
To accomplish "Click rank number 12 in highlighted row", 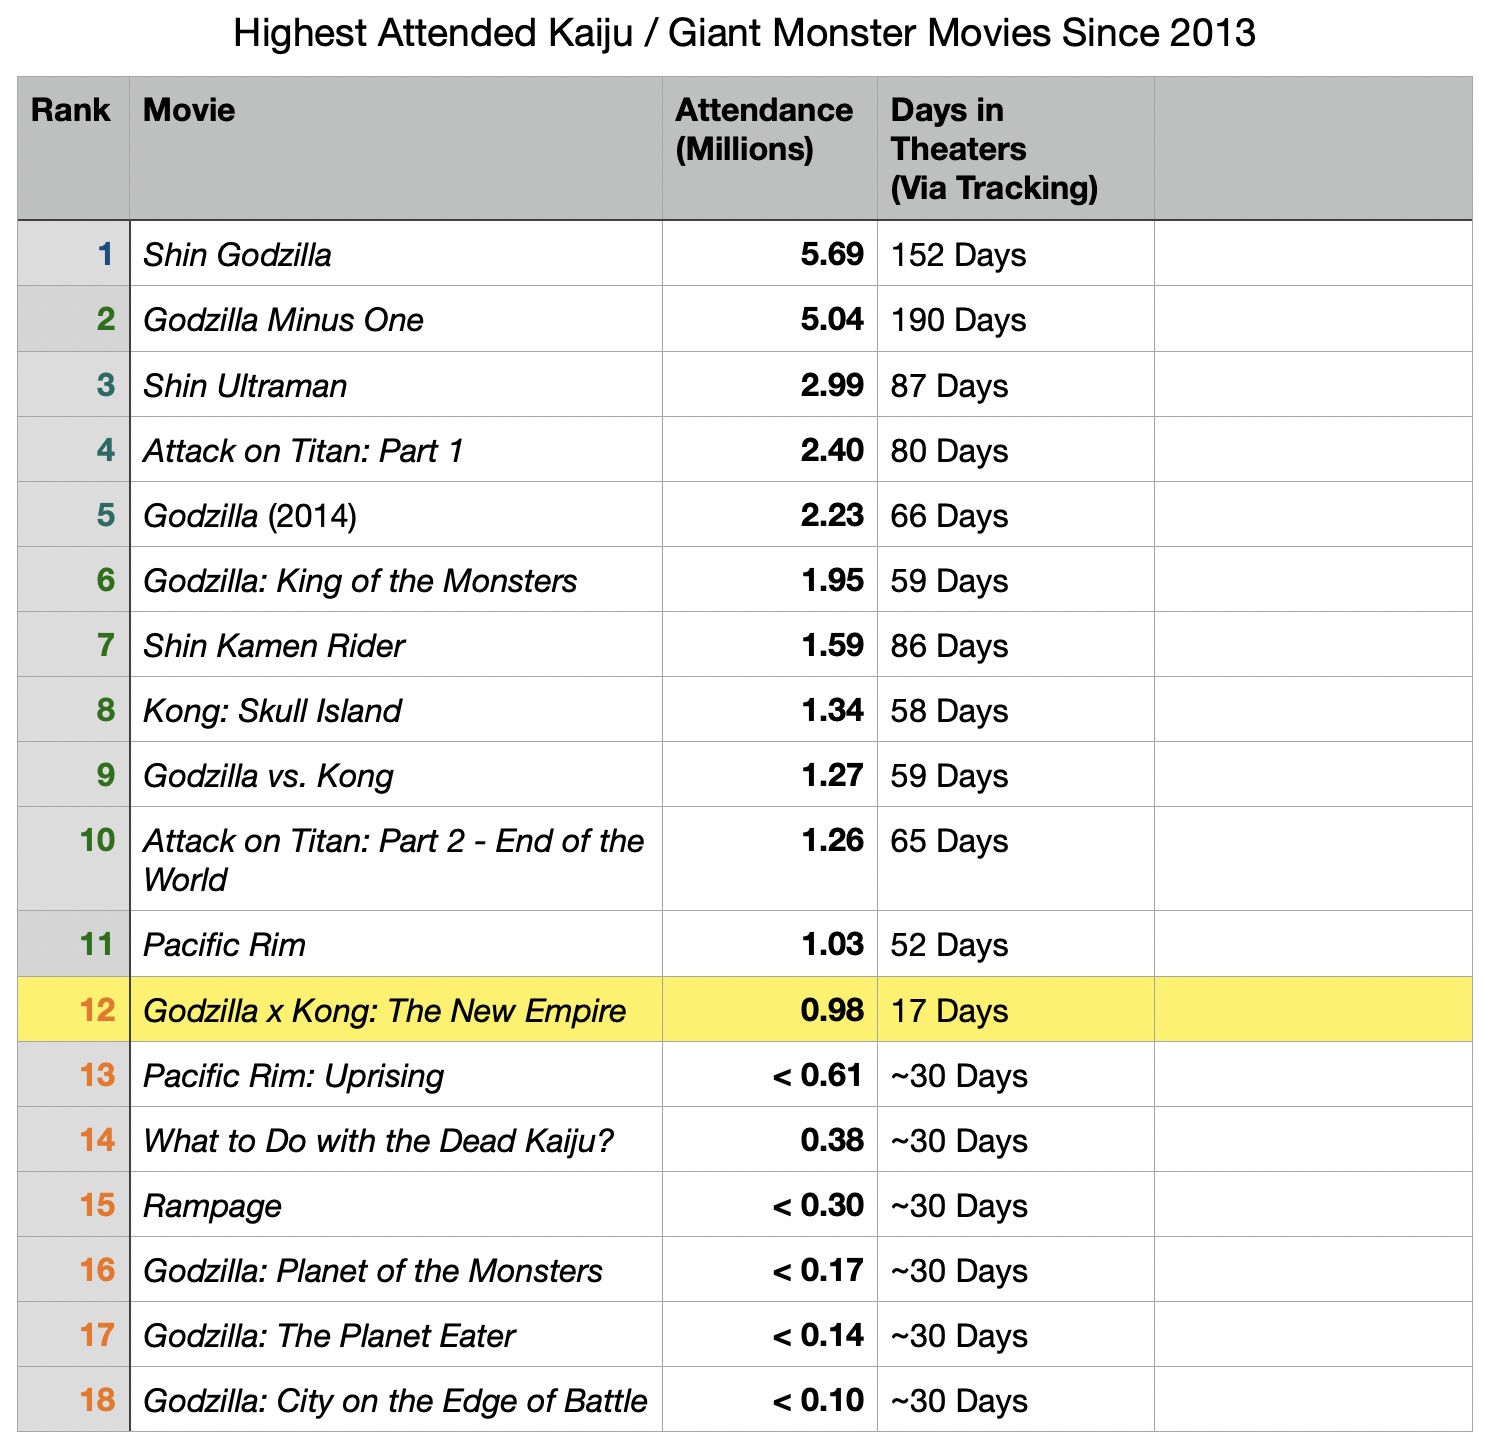I will point(73,1009).
